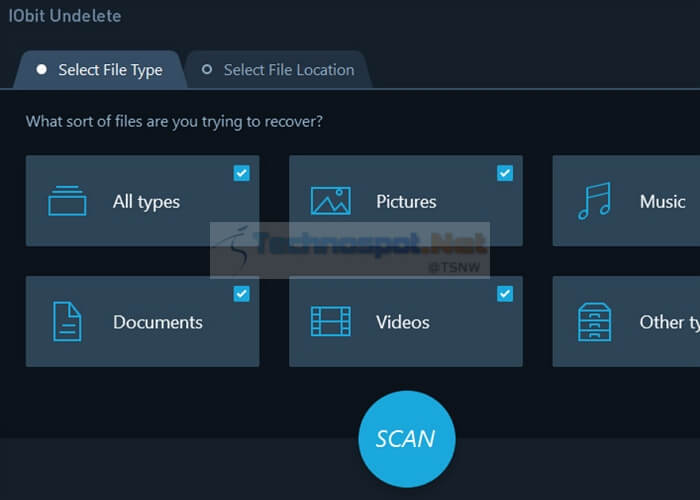Uncheck the All types checkbox
This screenshot has height=500, width=700.
tap(242, 173)
